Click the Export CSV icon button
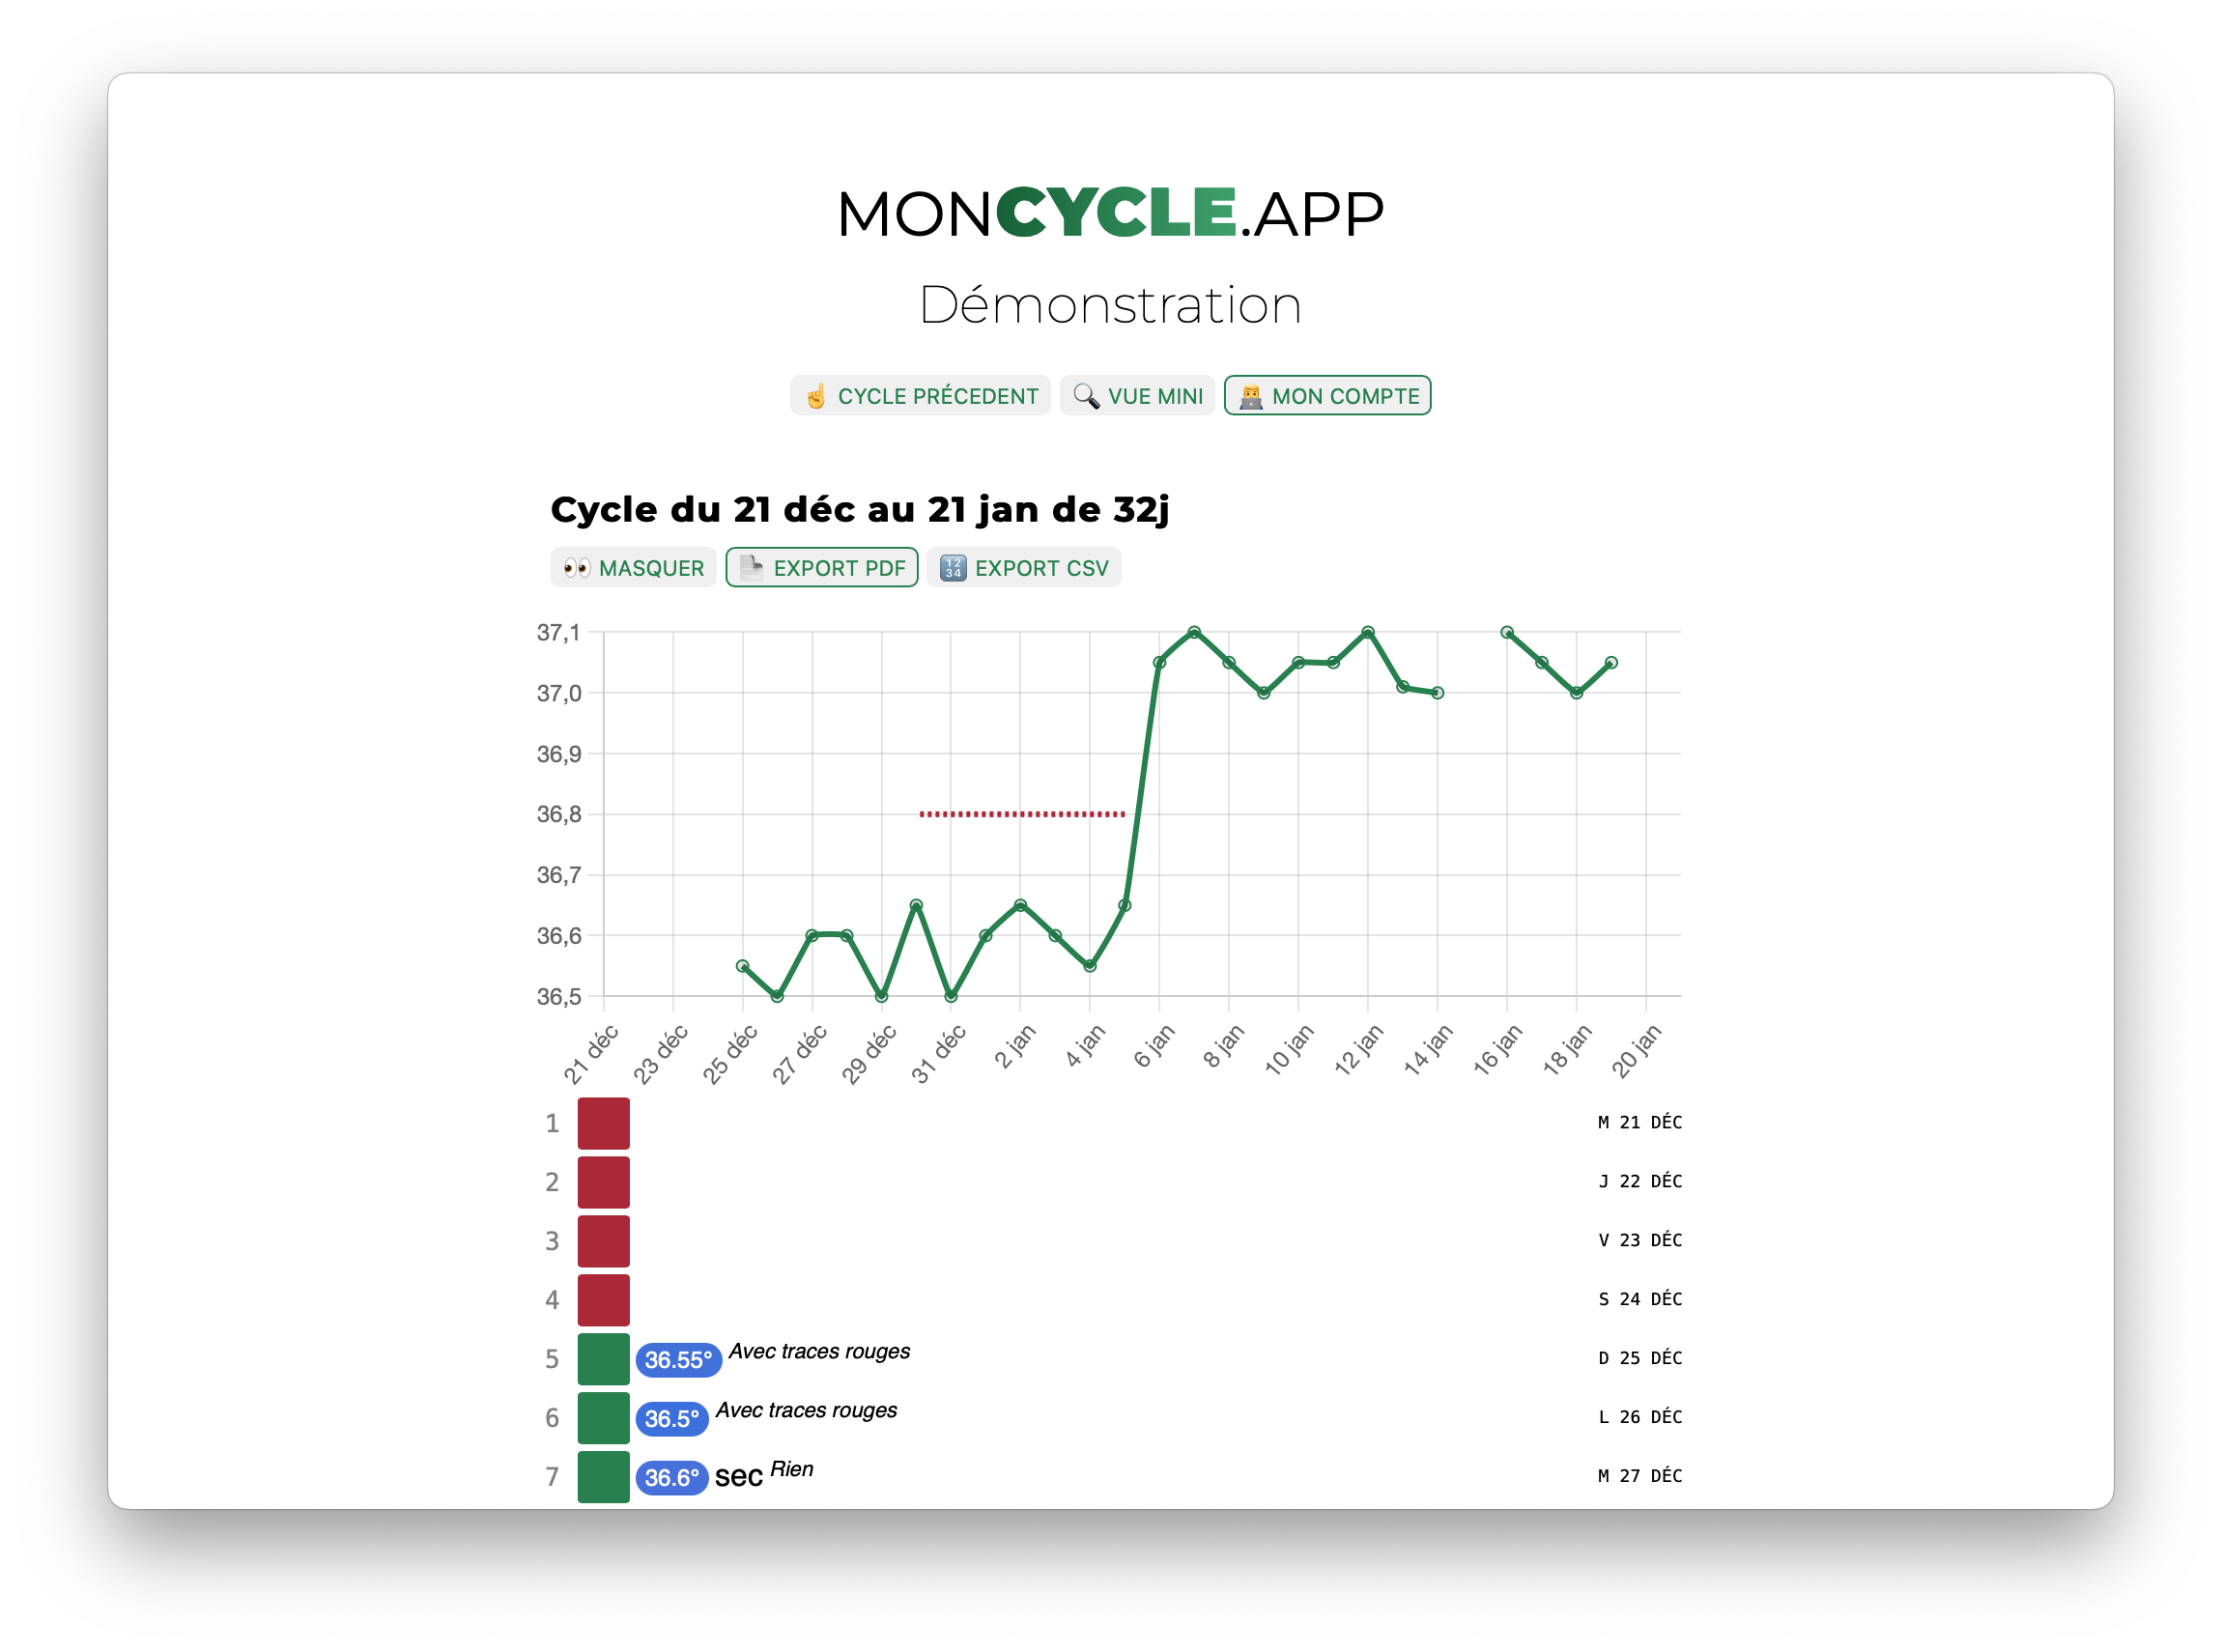 pyautogui.click(x=949, y=569)
